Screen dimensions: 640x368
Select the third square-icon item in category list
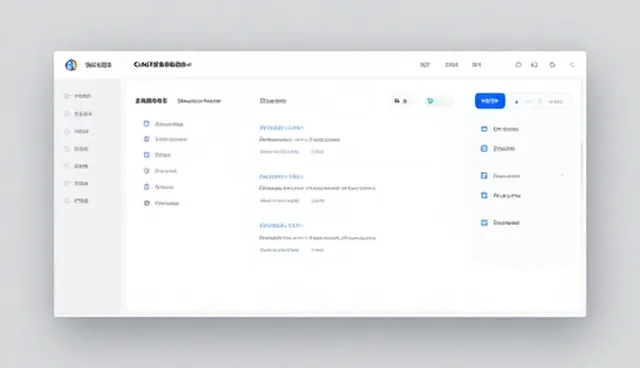(x=147, y=155)
